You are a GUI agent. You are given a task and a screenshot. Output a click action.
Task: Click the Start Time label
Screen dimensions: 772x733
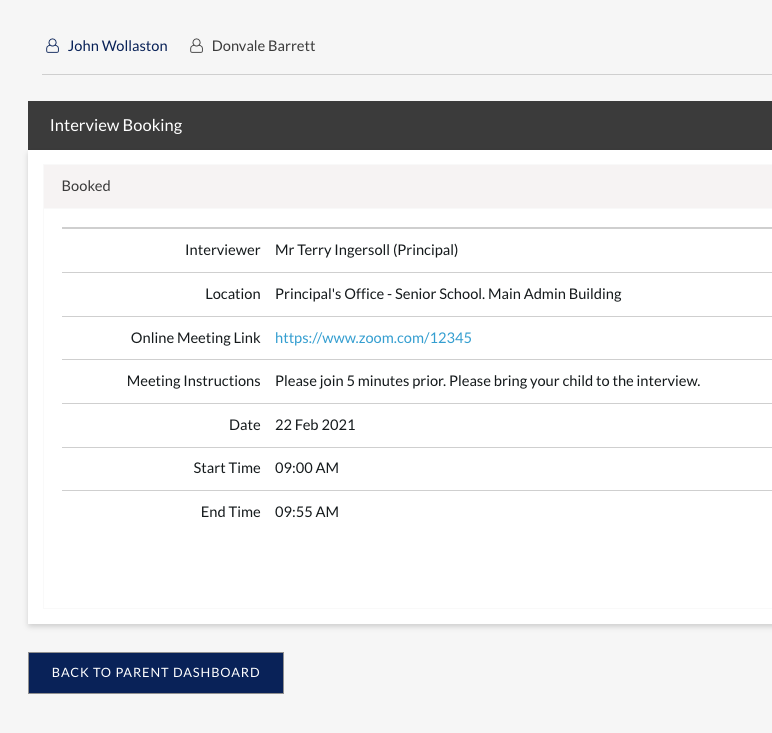tap(227, 468)
